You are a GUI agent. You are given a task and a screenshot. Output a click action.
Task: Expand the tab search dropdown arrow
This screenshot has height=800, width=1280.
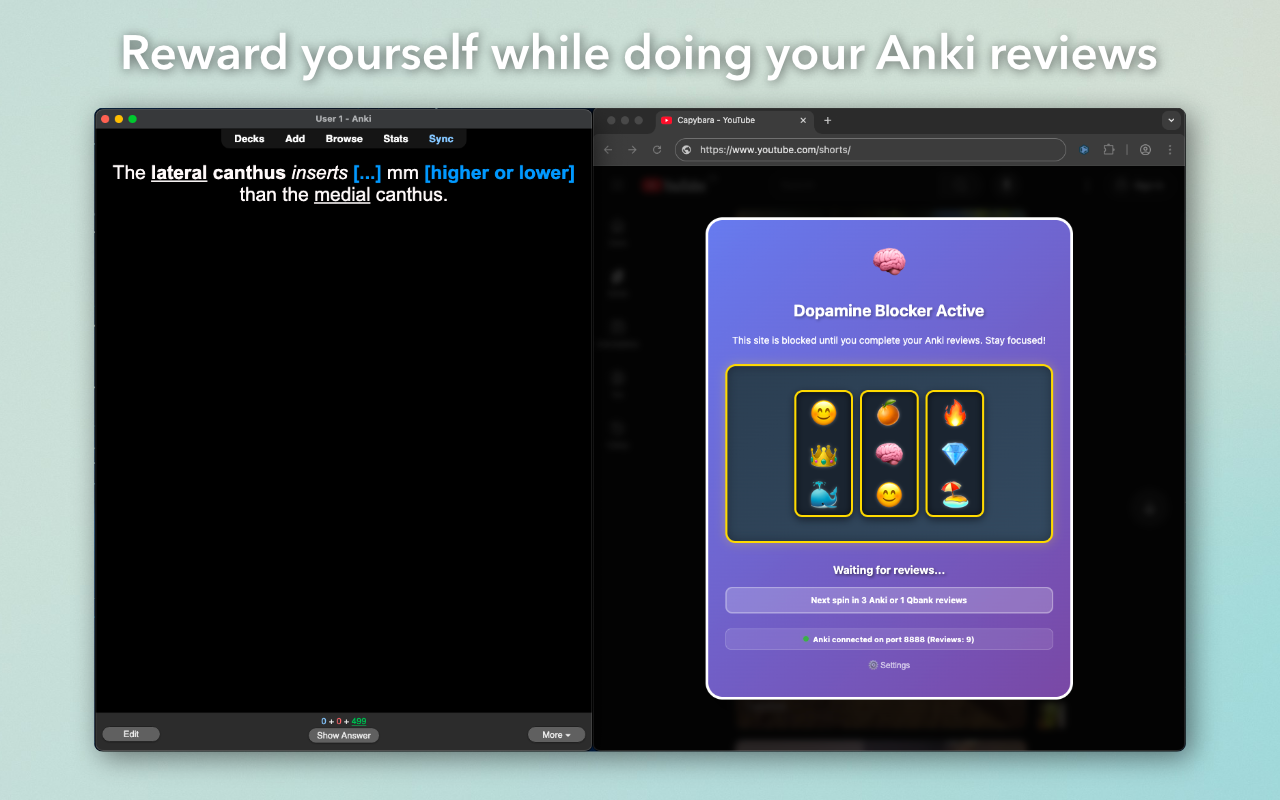(x=1171, y=120)
